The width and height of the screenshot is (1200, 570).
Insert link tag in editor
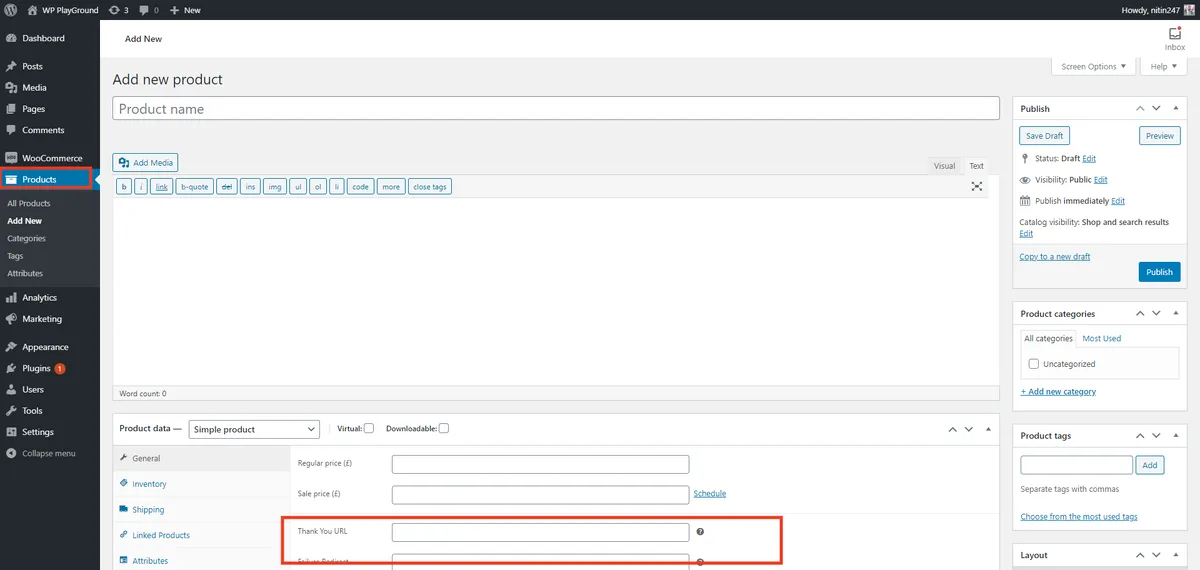coord(161,186)
